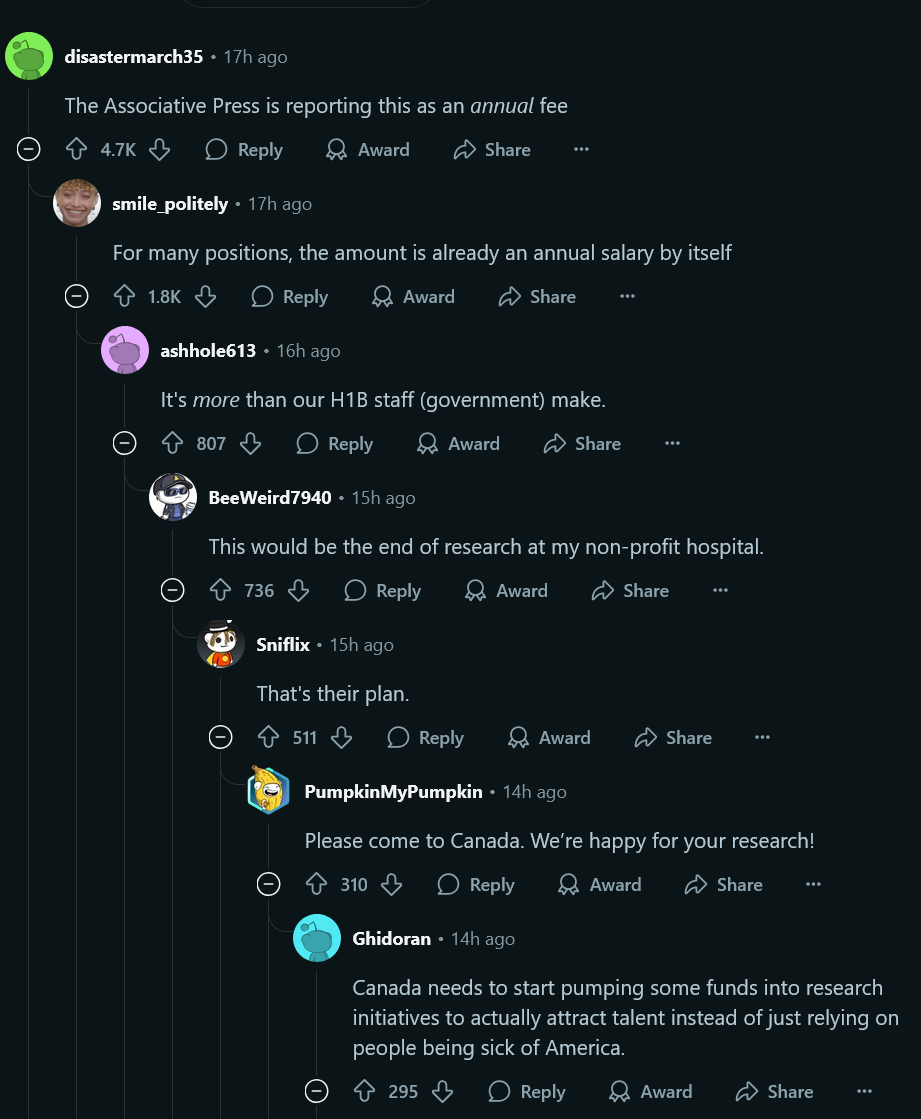
Task: Collapse the BeeWeird7940 comment thread
Action: [x=173, y=590]
